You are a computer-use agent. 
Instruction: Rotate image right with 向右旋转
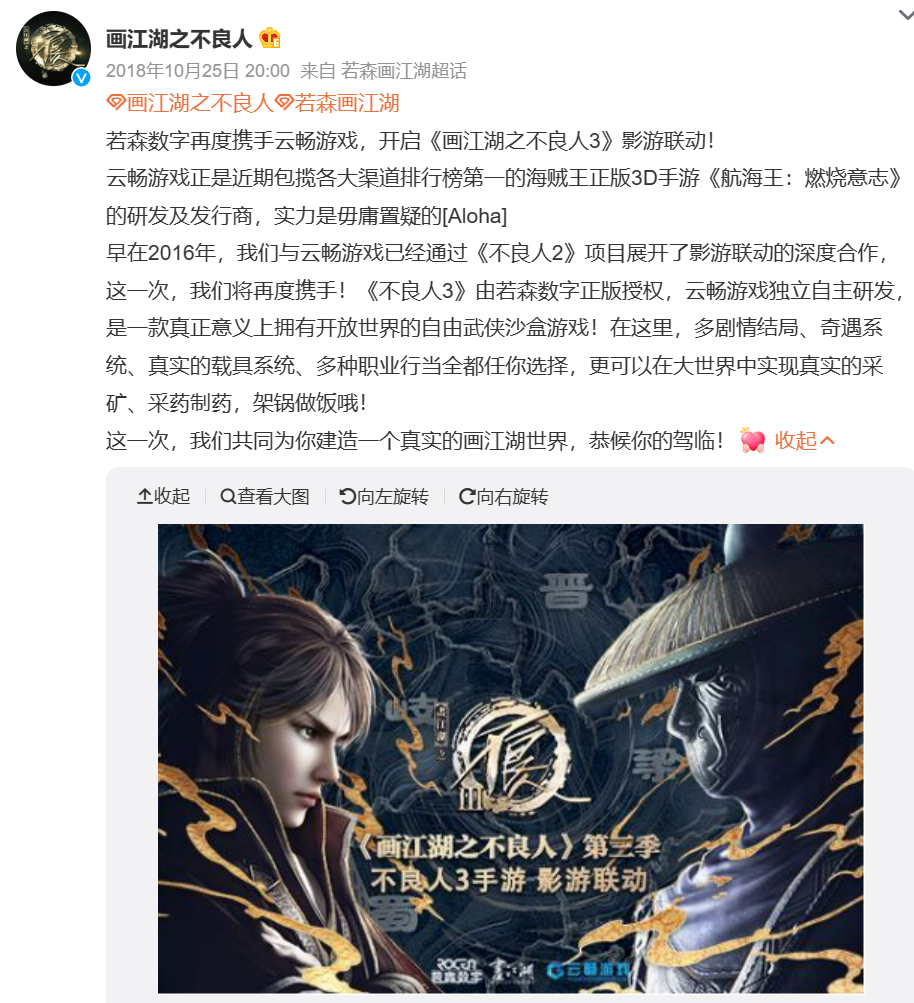(x=503, y=496)
